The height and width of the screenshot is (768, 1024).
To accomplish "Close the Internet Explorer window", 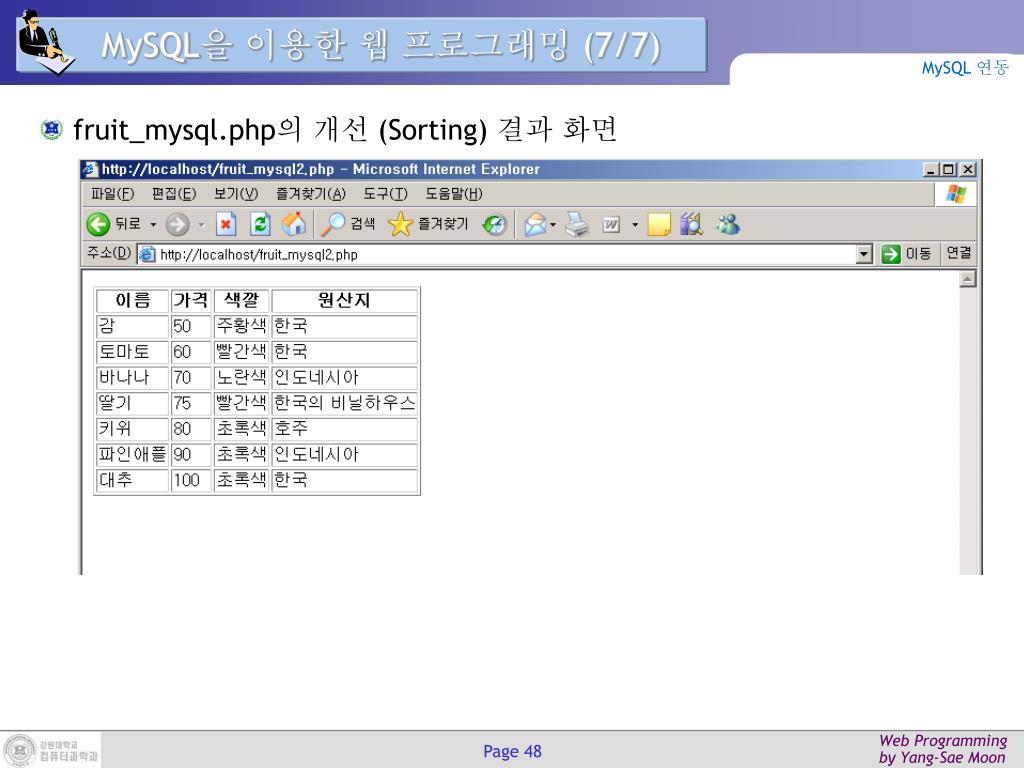I will (x=968, y=169).
